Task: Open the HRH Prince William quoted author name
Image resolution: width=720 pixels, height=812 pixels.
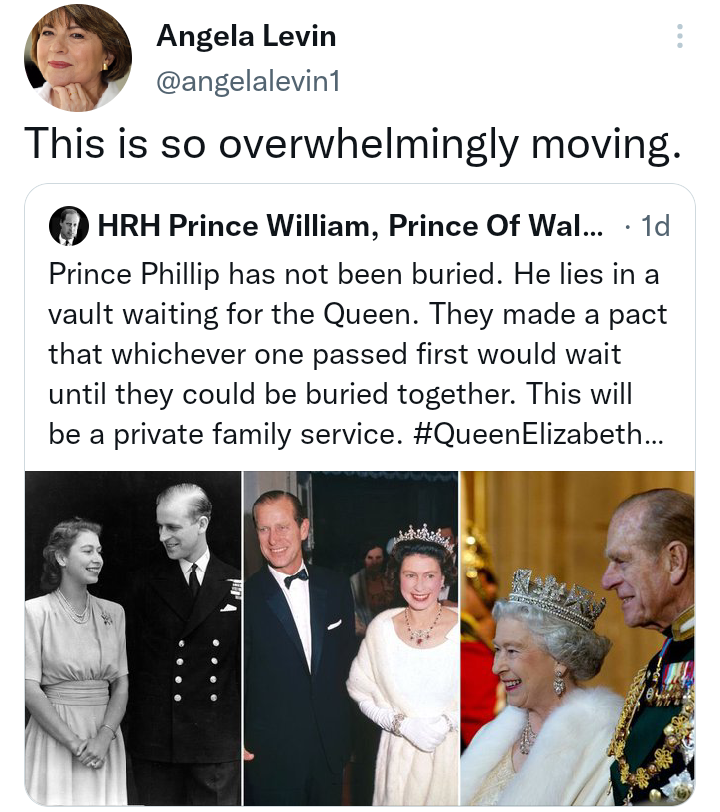Action: tap(338, 227)
